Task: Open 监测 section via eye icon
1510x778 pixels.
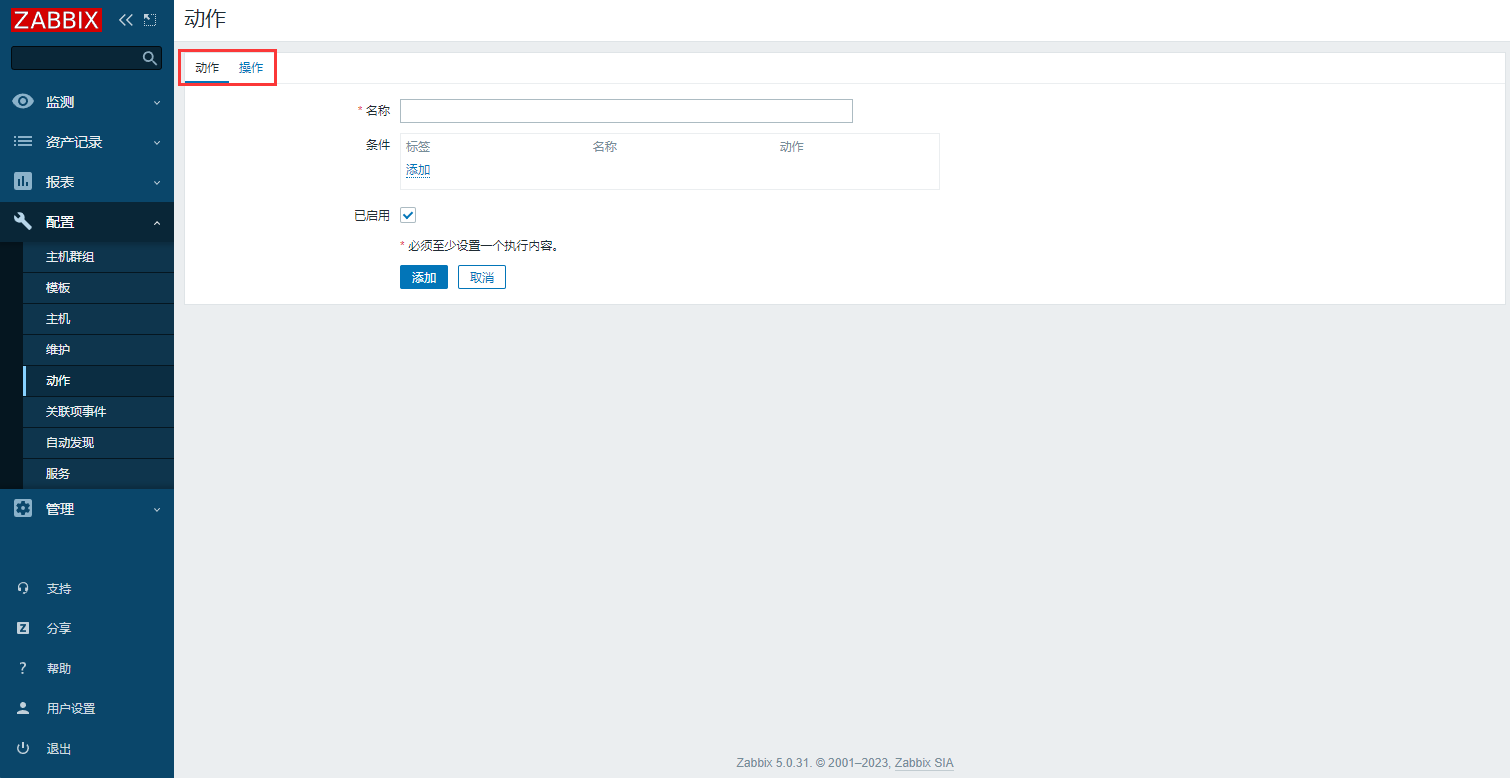Action: 23,102
